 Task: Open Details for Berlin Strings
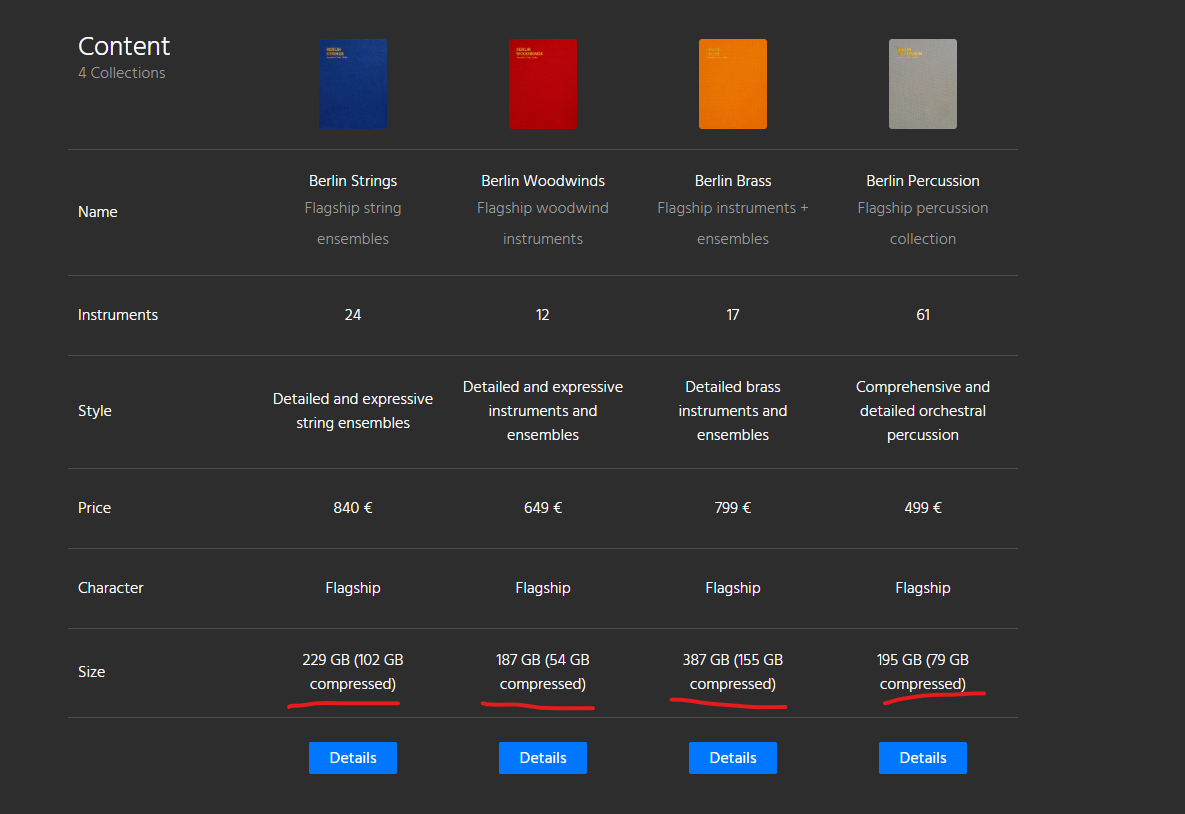[353, 758]
